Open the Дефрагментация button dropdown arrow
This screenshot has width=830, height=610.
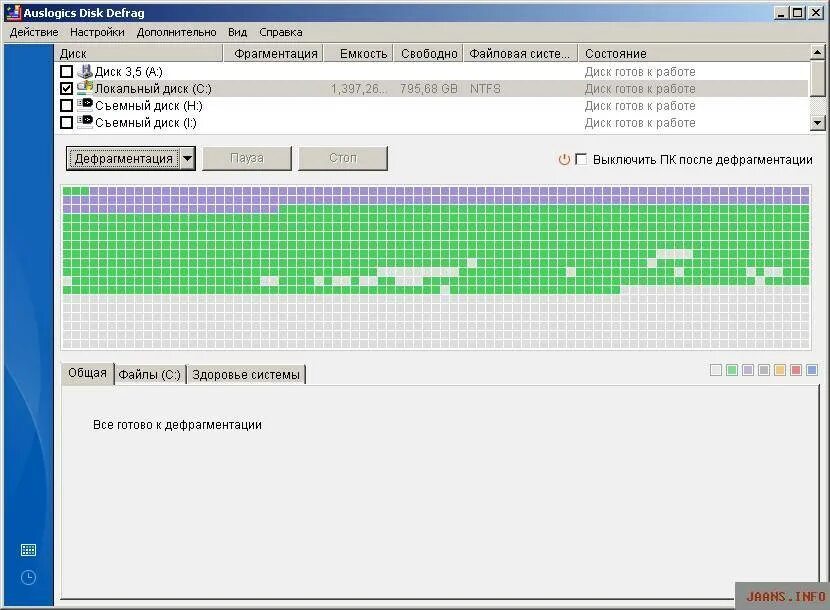pos(187,158)
